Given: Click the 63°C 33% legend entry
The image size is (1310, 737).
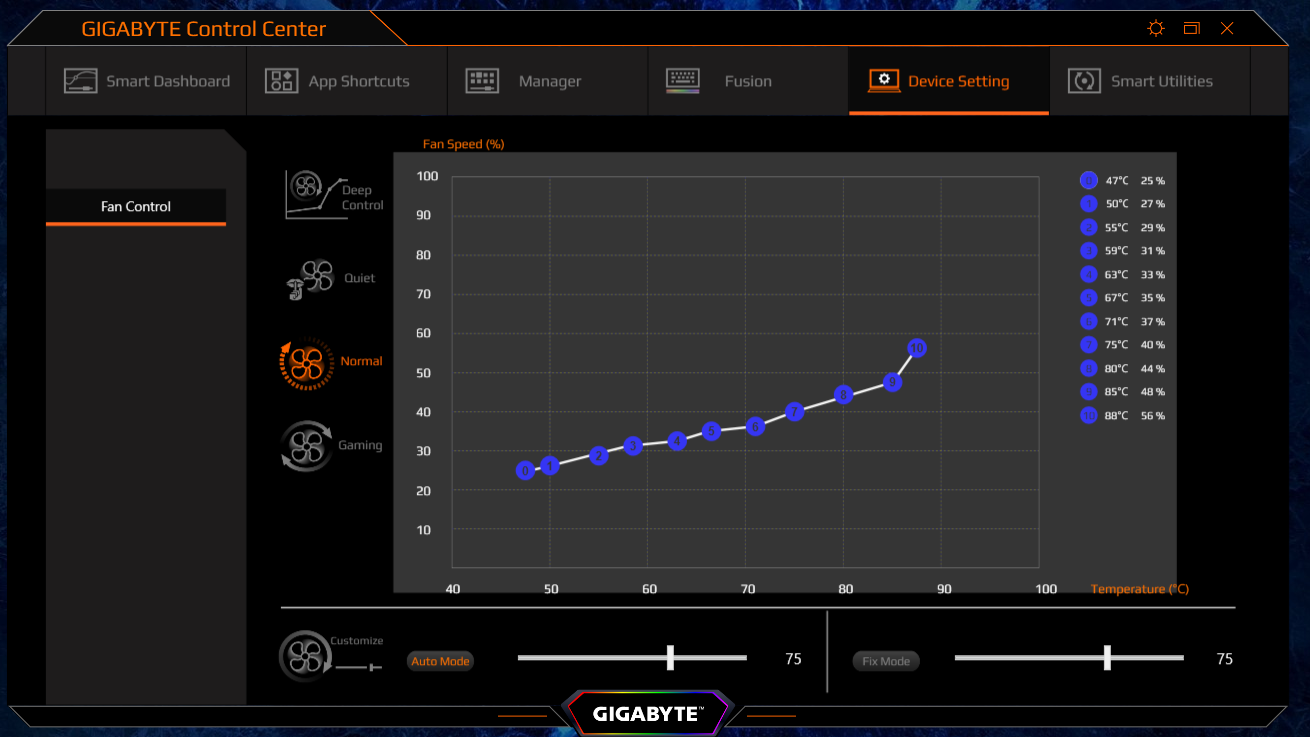Looking at the screenshot, I should (1123, 274).
